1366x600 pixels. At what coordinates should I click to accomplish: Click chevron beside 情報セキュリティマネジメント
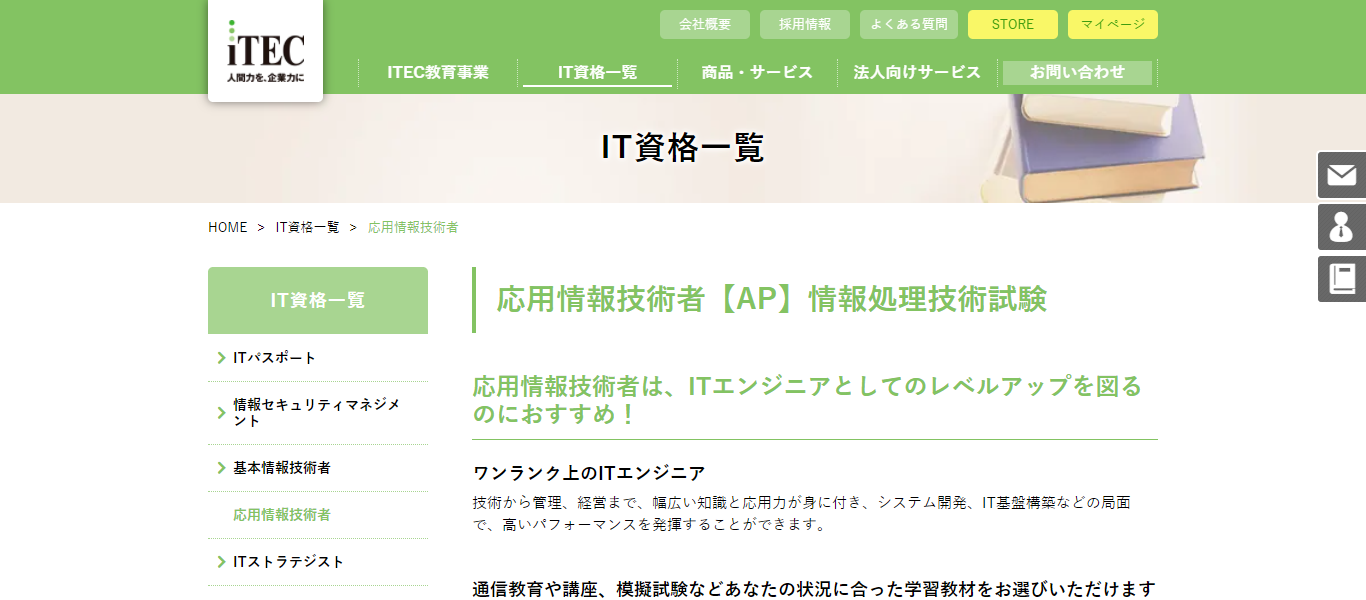point(221,413)
